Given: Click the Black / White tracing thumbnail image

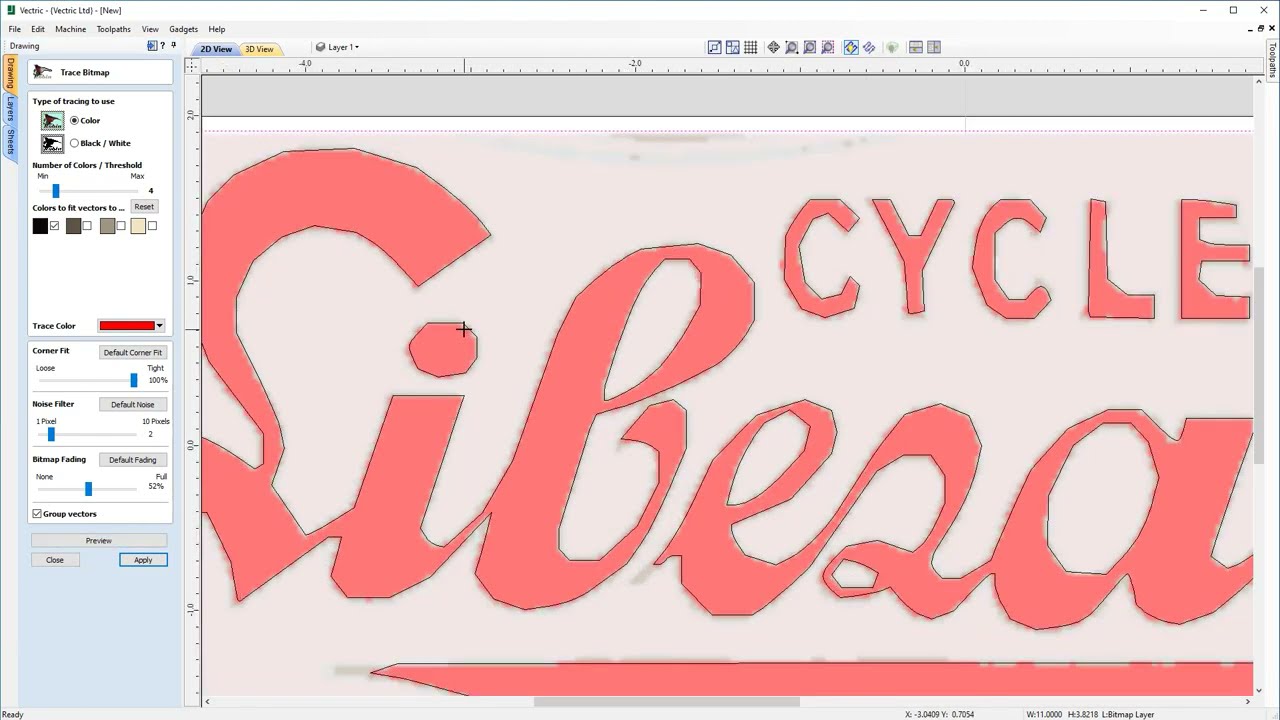Looking at the screenshot, I should tap(52, 144).
